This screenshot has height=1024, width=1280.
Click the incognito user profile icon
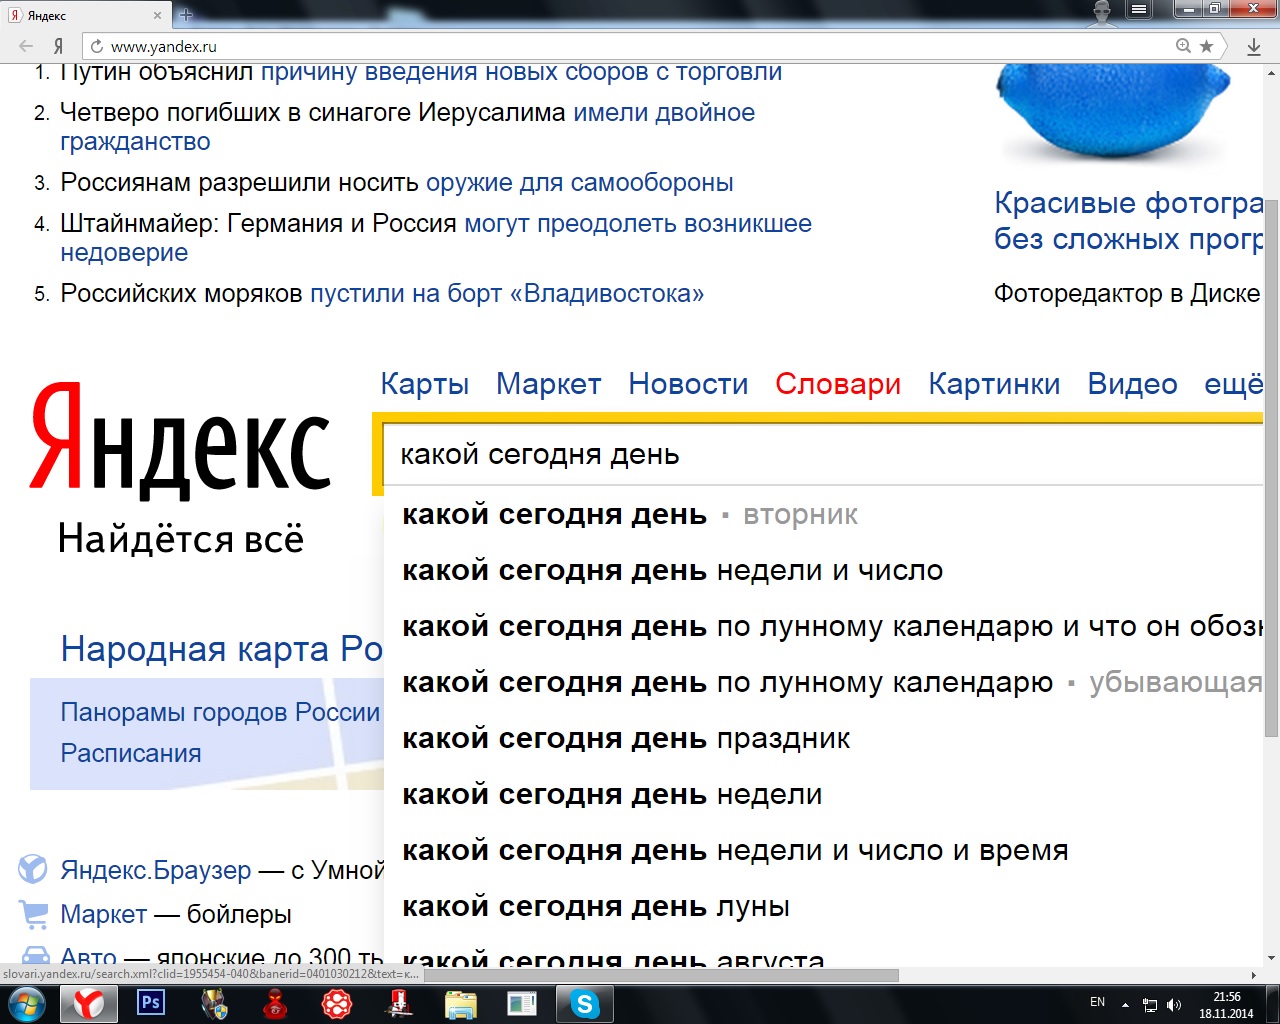[1103, 12]
